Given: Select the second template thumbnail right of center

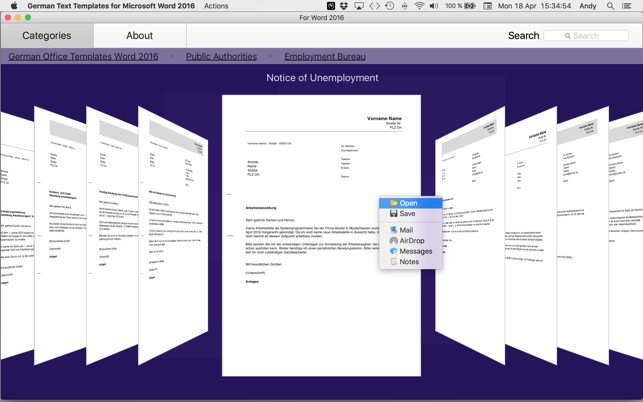Looking at the screenshot, I should pyautogui.click(x=531, y=235).
